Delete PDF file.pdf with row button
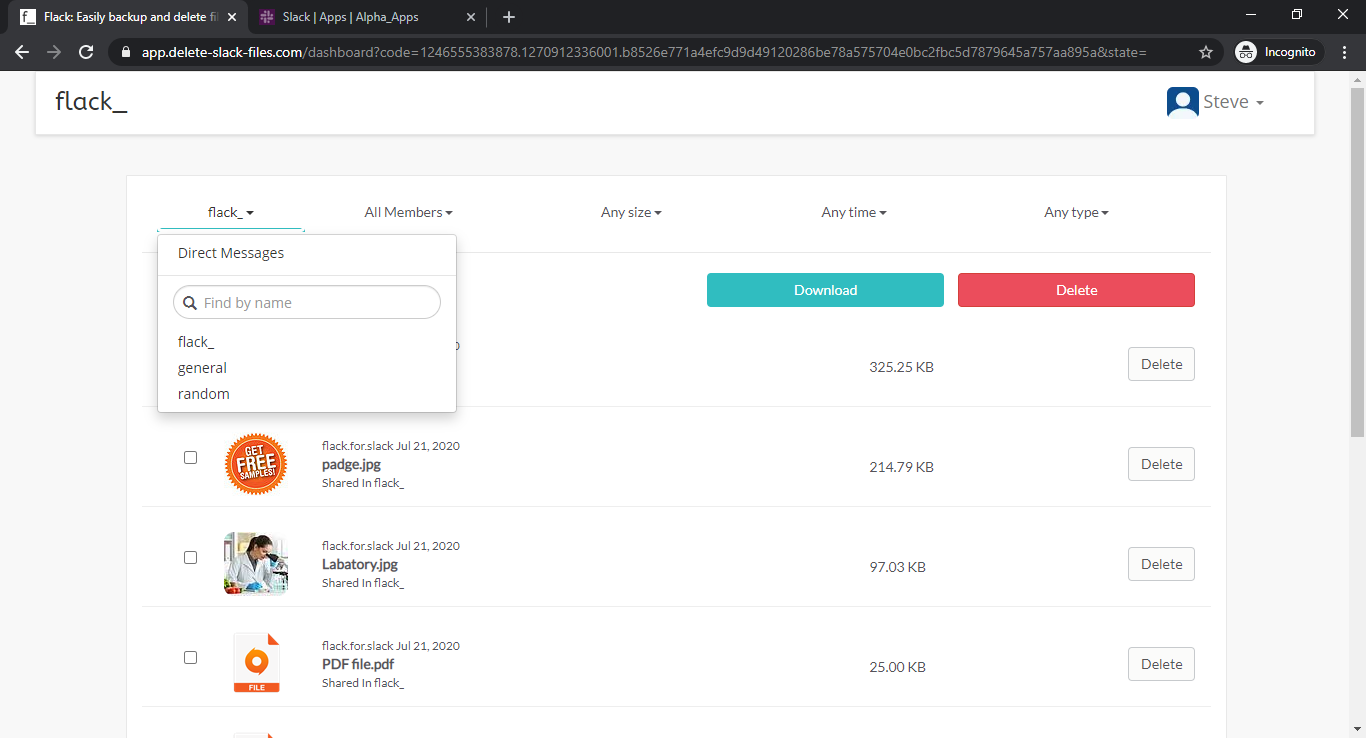The height and width of the screenshot is (738, 1366). (1161, 664)
